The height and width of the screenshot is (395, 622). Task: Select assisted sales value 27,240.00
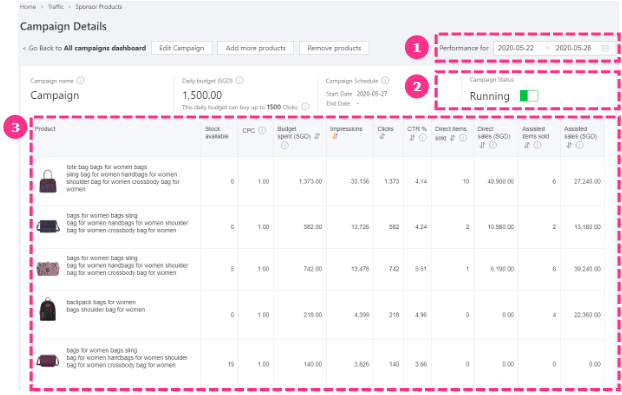pyautogui.click(x=587, y=181)
